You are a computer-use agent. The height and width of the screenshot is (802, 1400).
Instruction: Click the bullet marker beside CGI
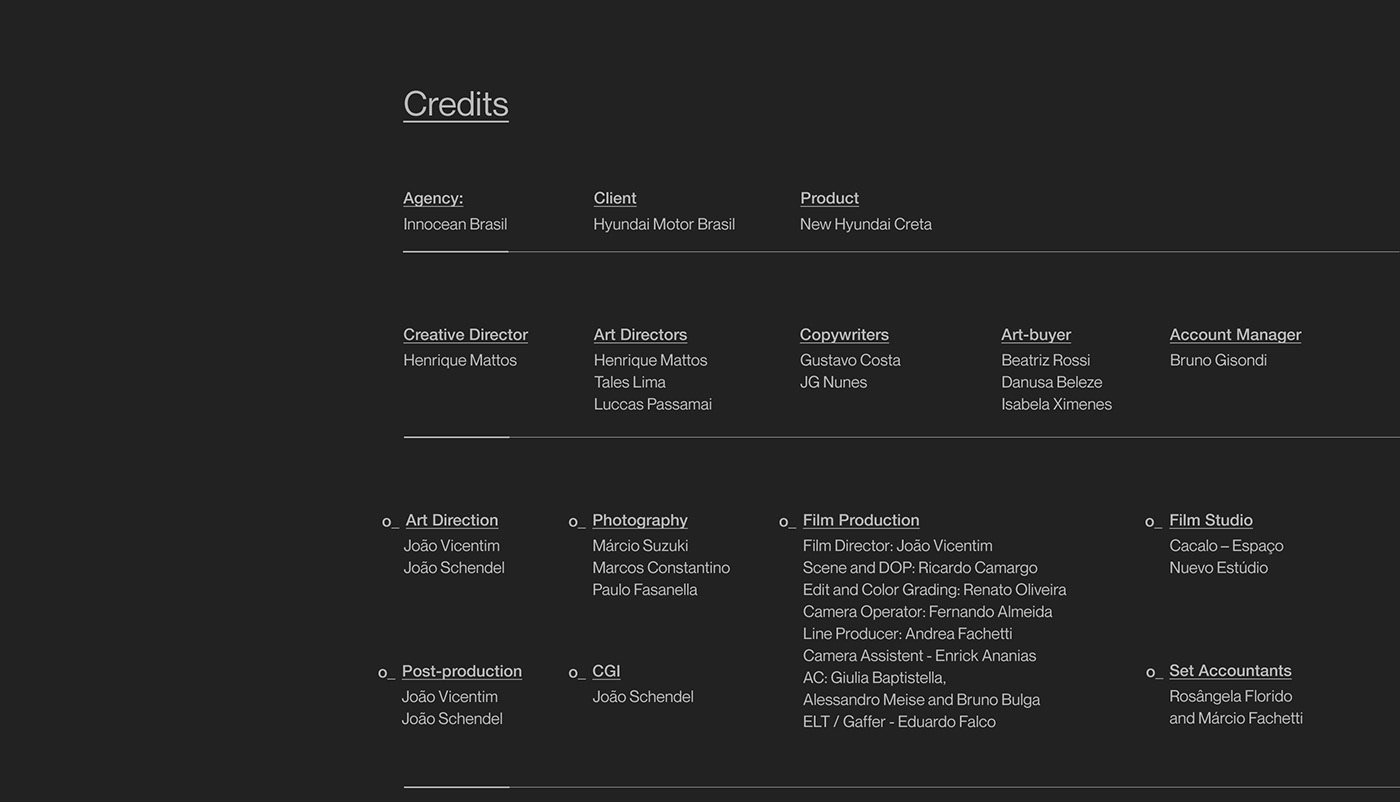(576, 673)
